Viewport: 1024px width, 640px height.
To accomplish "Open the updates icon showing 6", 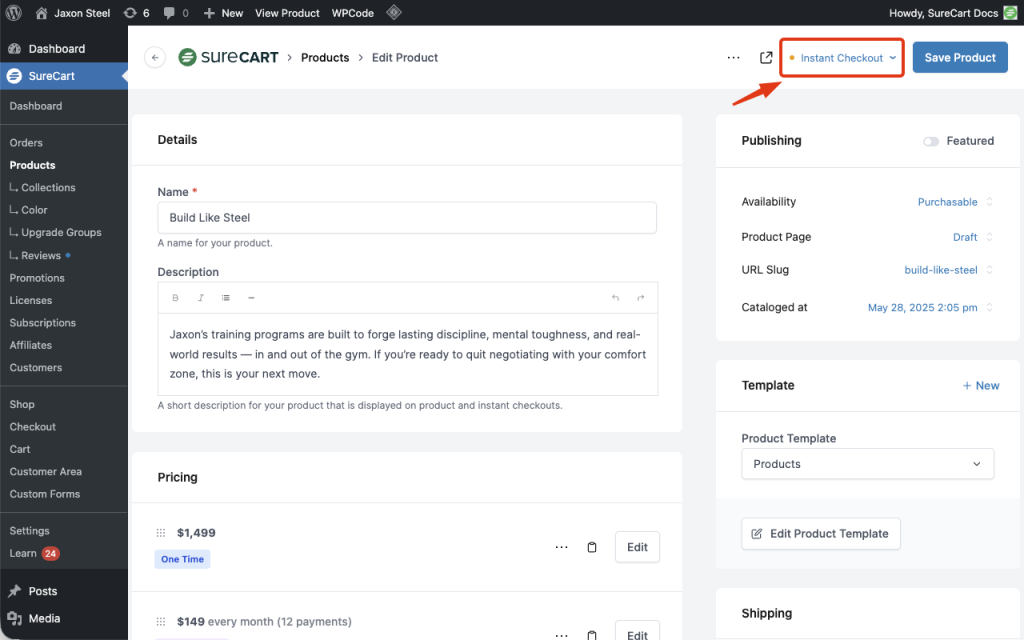I will (x=136, y=13).
